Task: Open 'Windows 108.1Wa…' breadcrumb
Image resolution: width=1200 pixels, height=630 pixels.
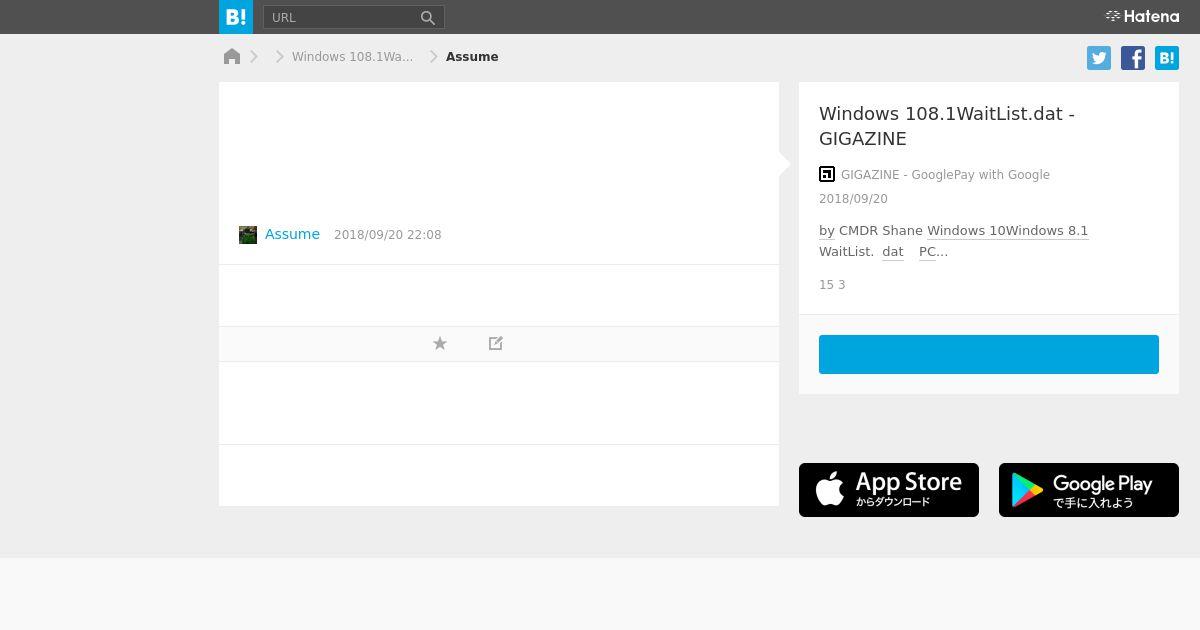Action: coord(352,57)
